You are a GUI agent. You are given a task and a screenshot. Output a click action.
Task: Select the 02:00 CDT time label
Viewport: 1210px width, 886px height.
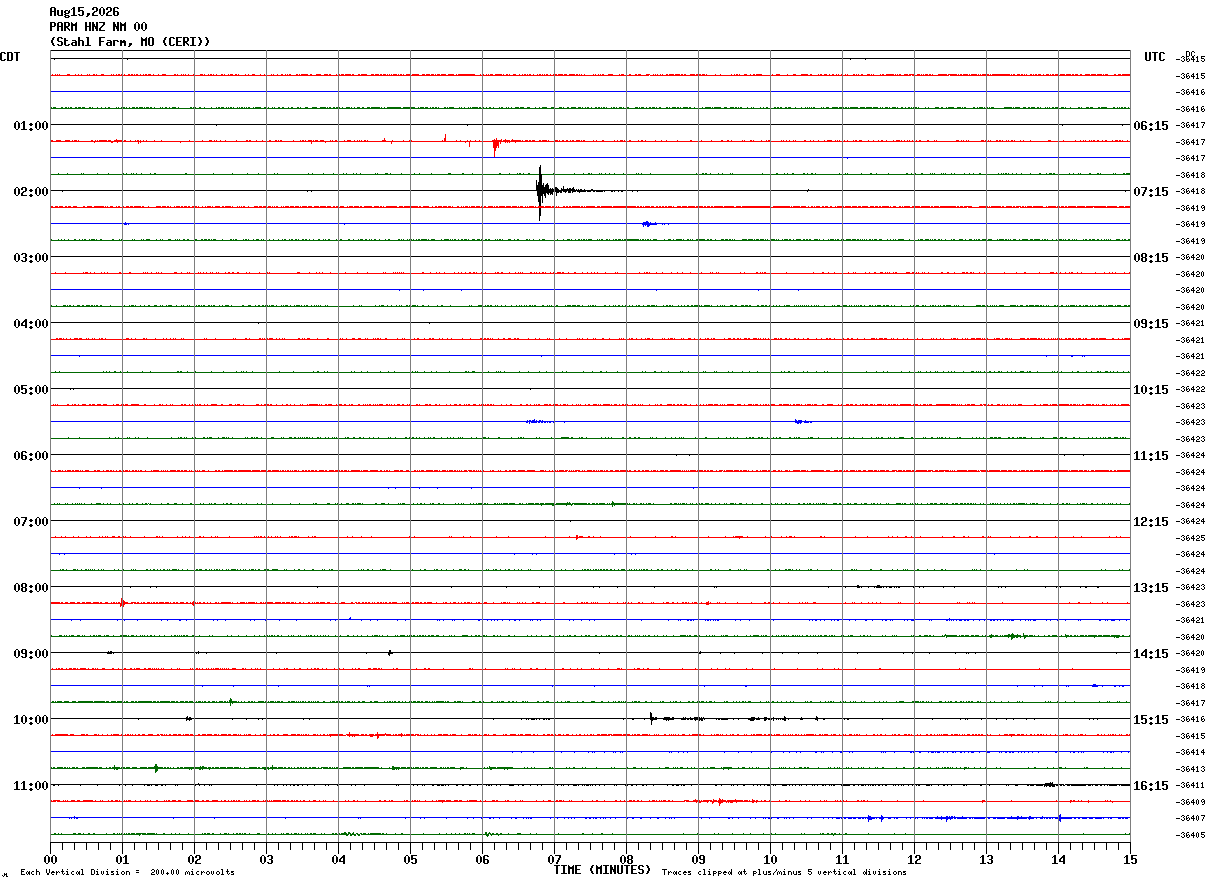tap(31, 191)
